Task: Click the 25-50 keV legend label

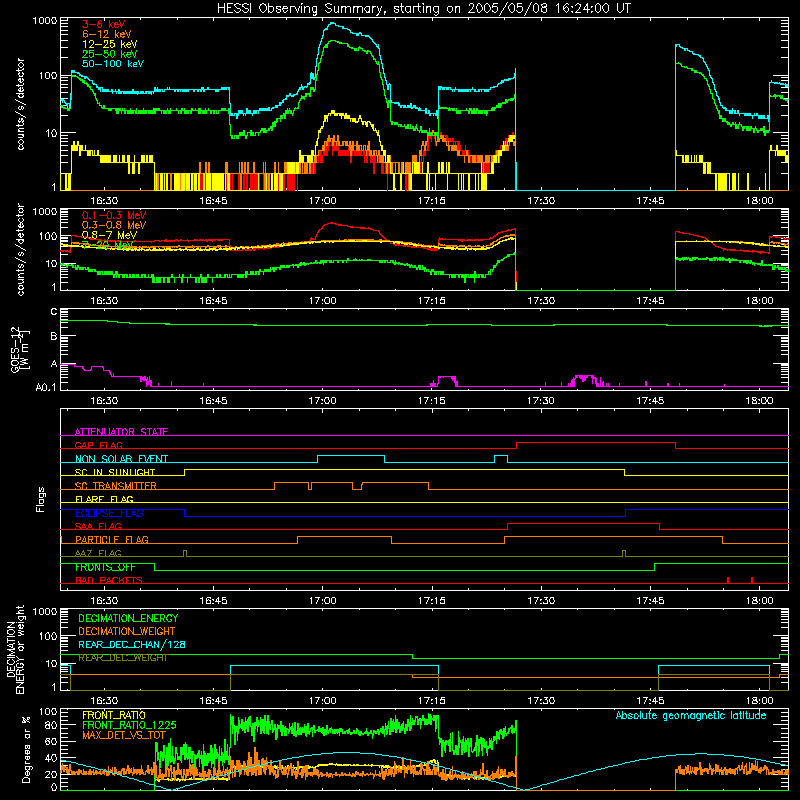Action: coord(109,54)
